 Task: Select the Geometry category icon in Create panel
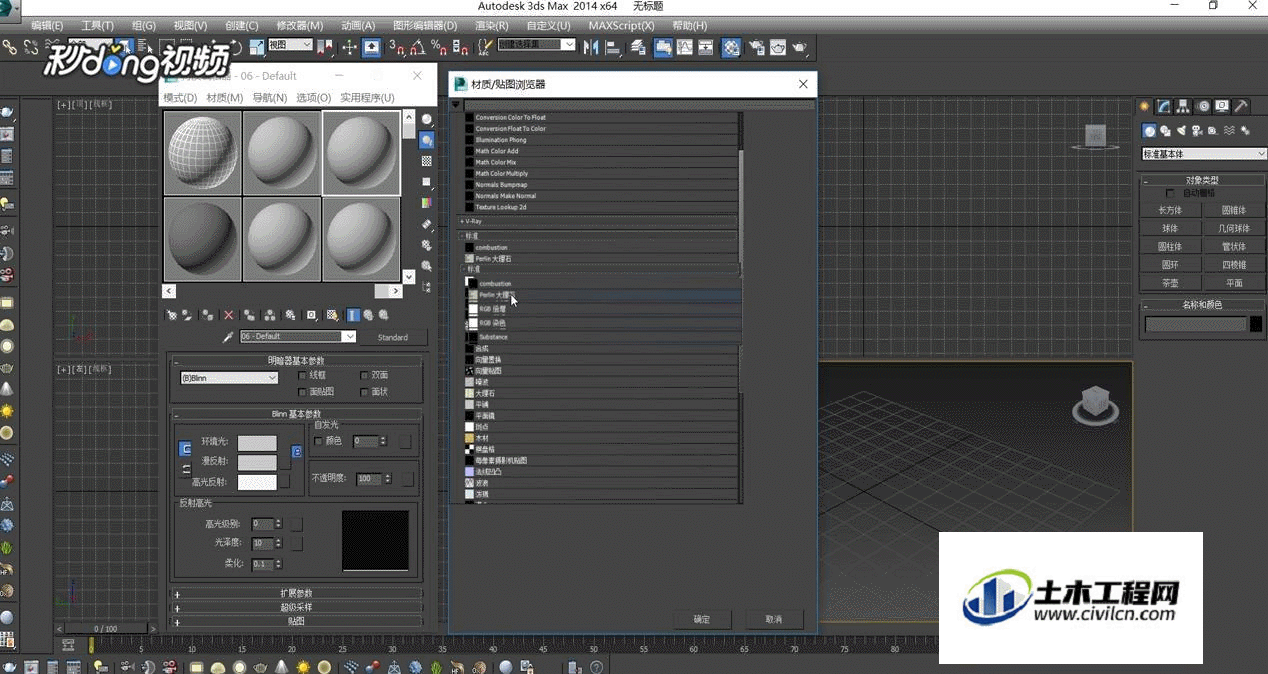tap(1150, 130)
